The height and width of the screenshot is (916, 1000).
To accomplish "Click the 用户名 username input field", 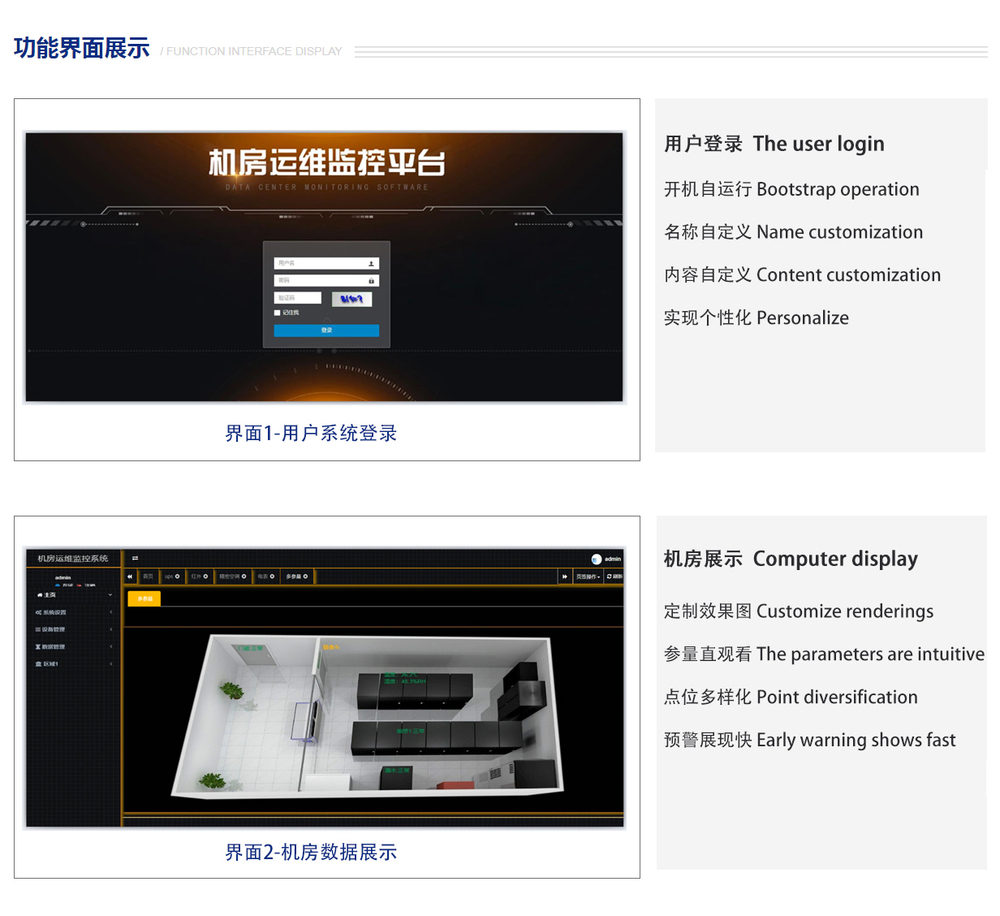I will pyautogui.click(x=320, y=264).
